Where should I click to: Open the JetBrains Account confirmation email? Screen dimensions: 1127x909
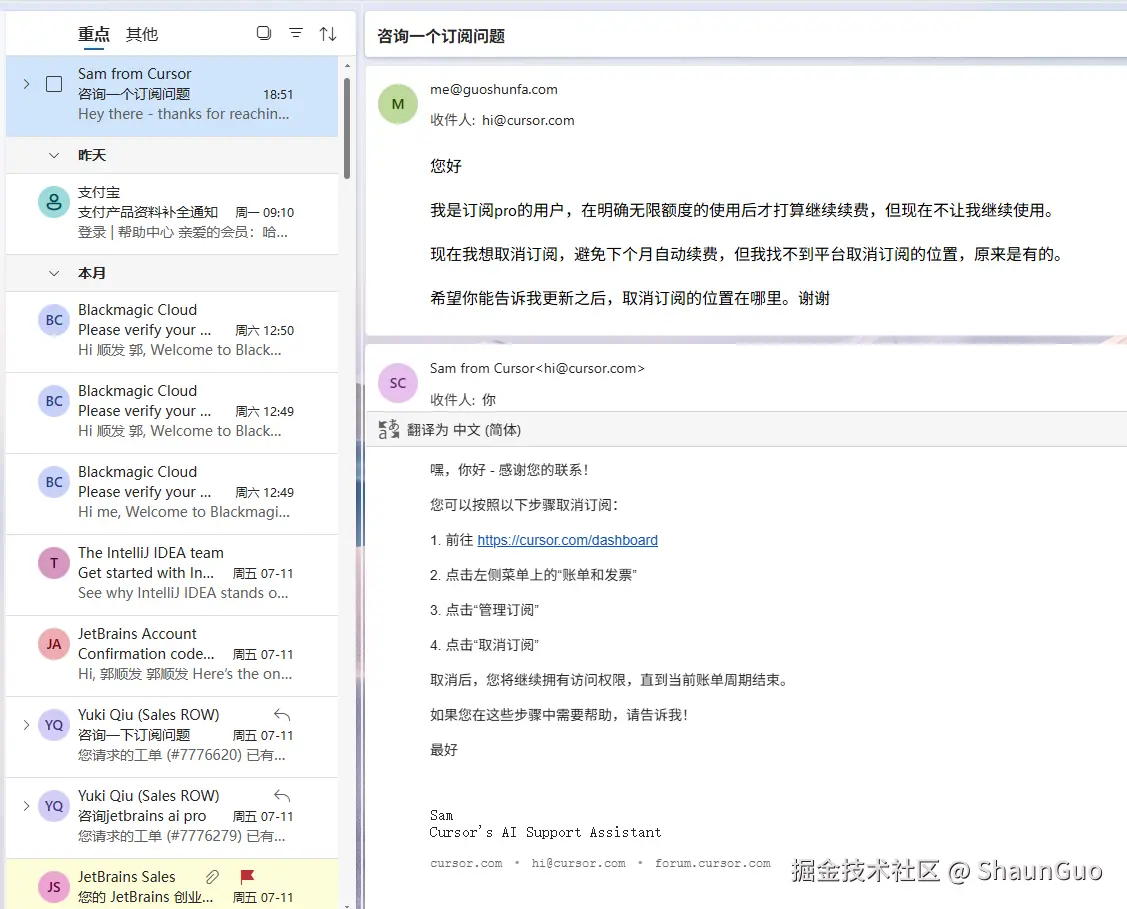coord(170,655)
